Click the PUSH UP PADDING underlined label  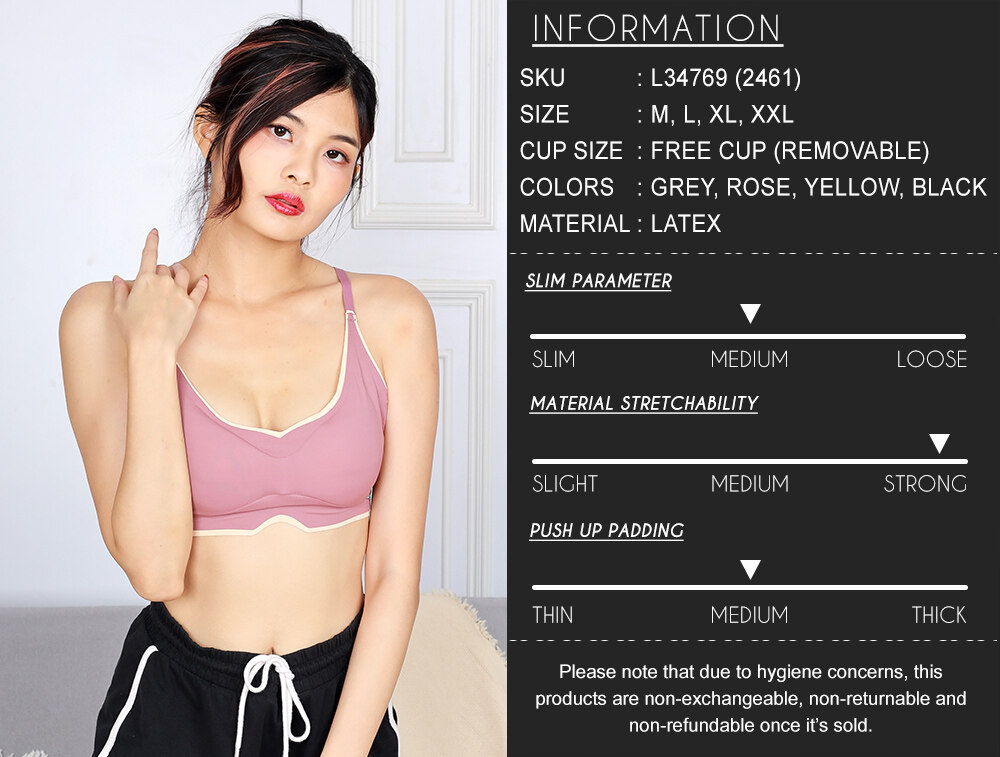(x=607, y=531)
